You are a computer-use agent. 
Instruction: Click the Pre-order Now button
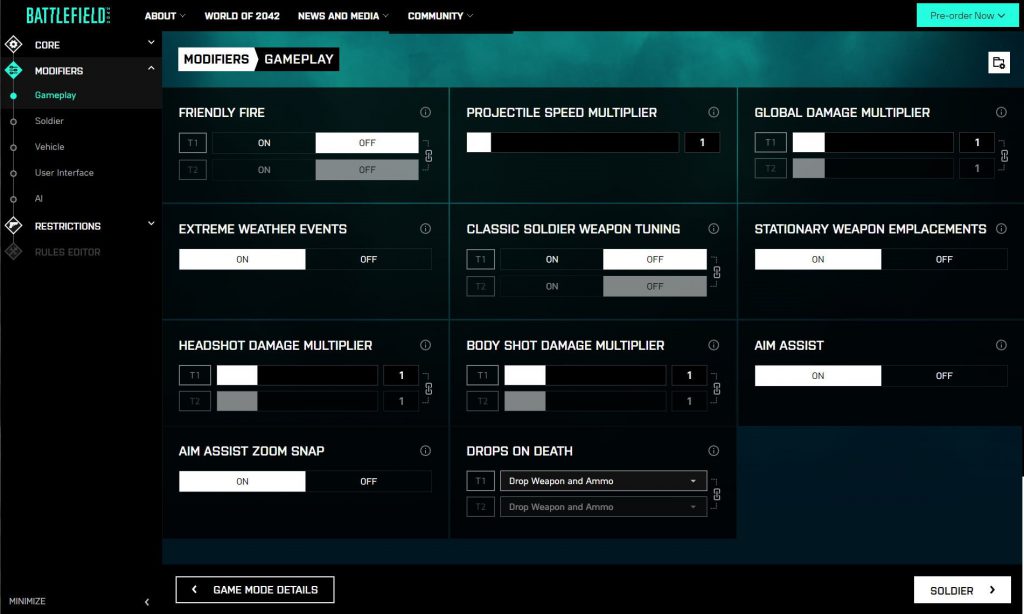coord(967,16)
